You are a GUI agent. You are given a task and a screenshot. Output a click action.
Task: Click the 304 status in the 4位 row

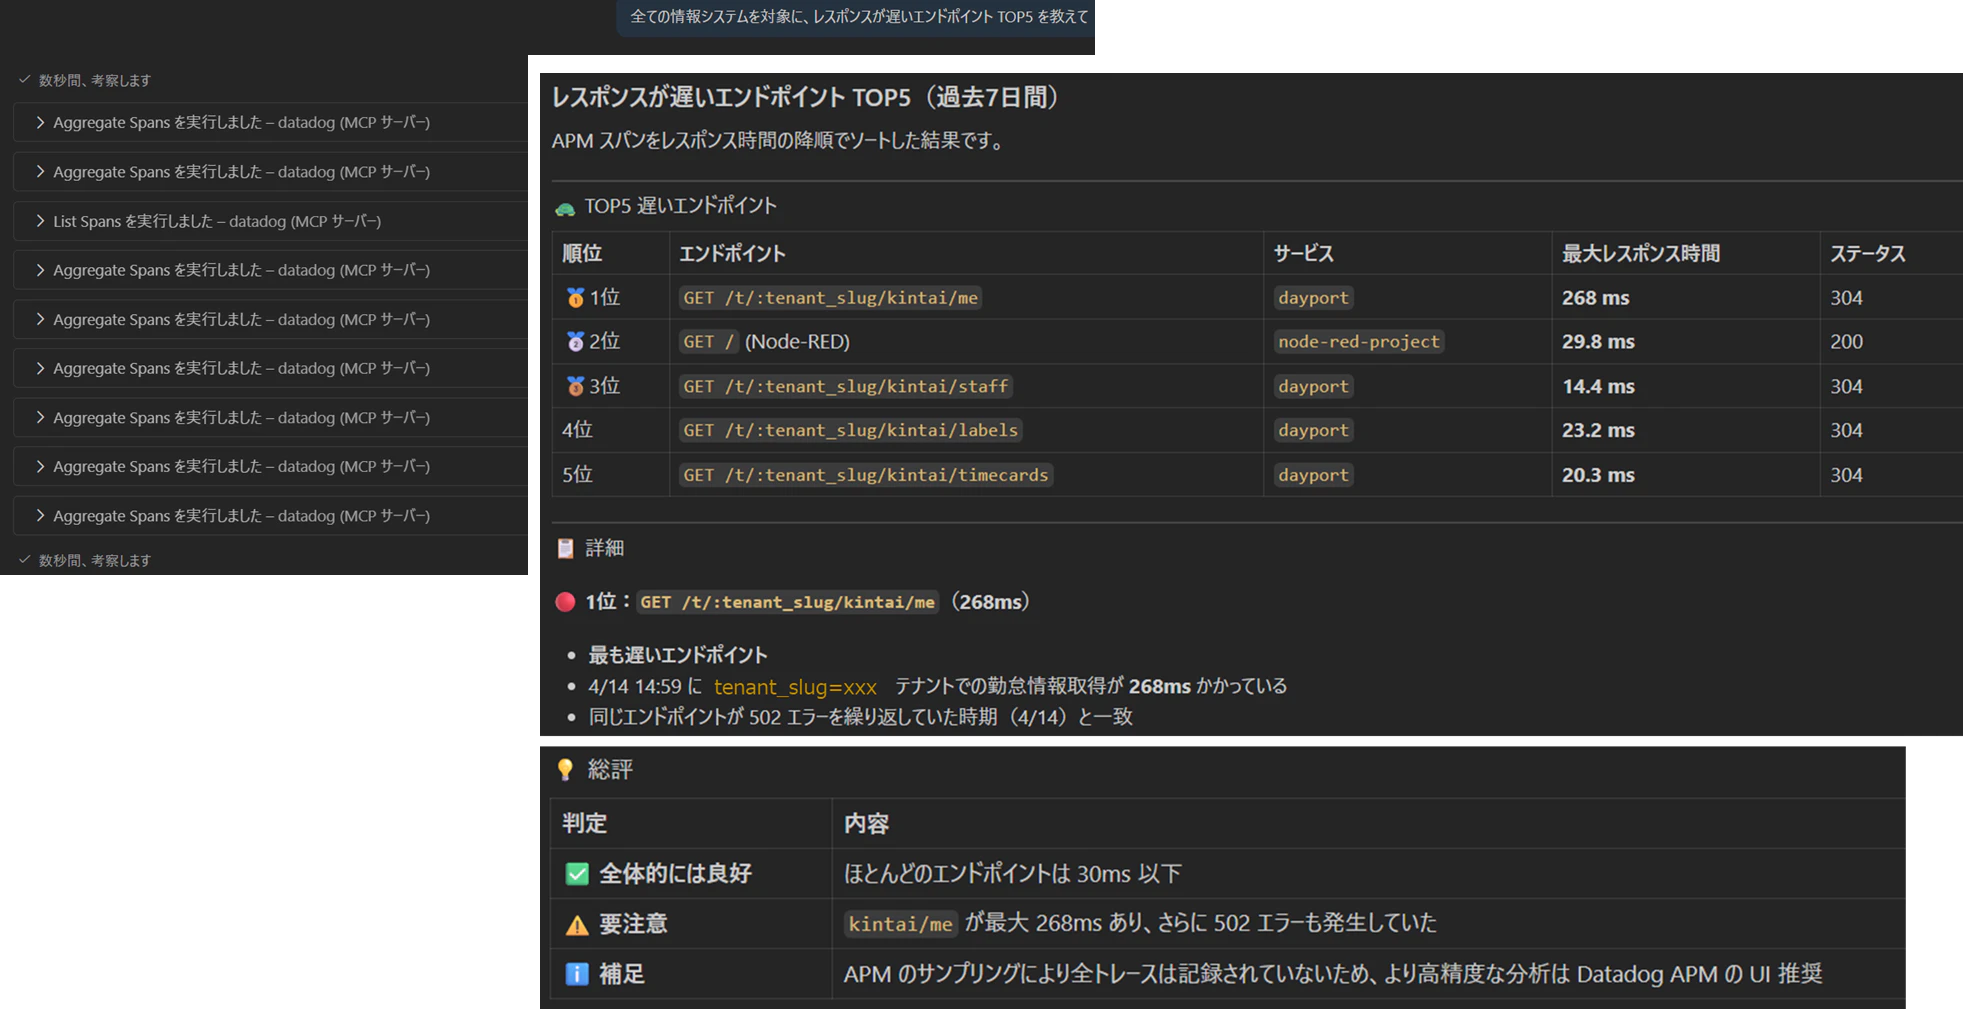click(1846, 430)
